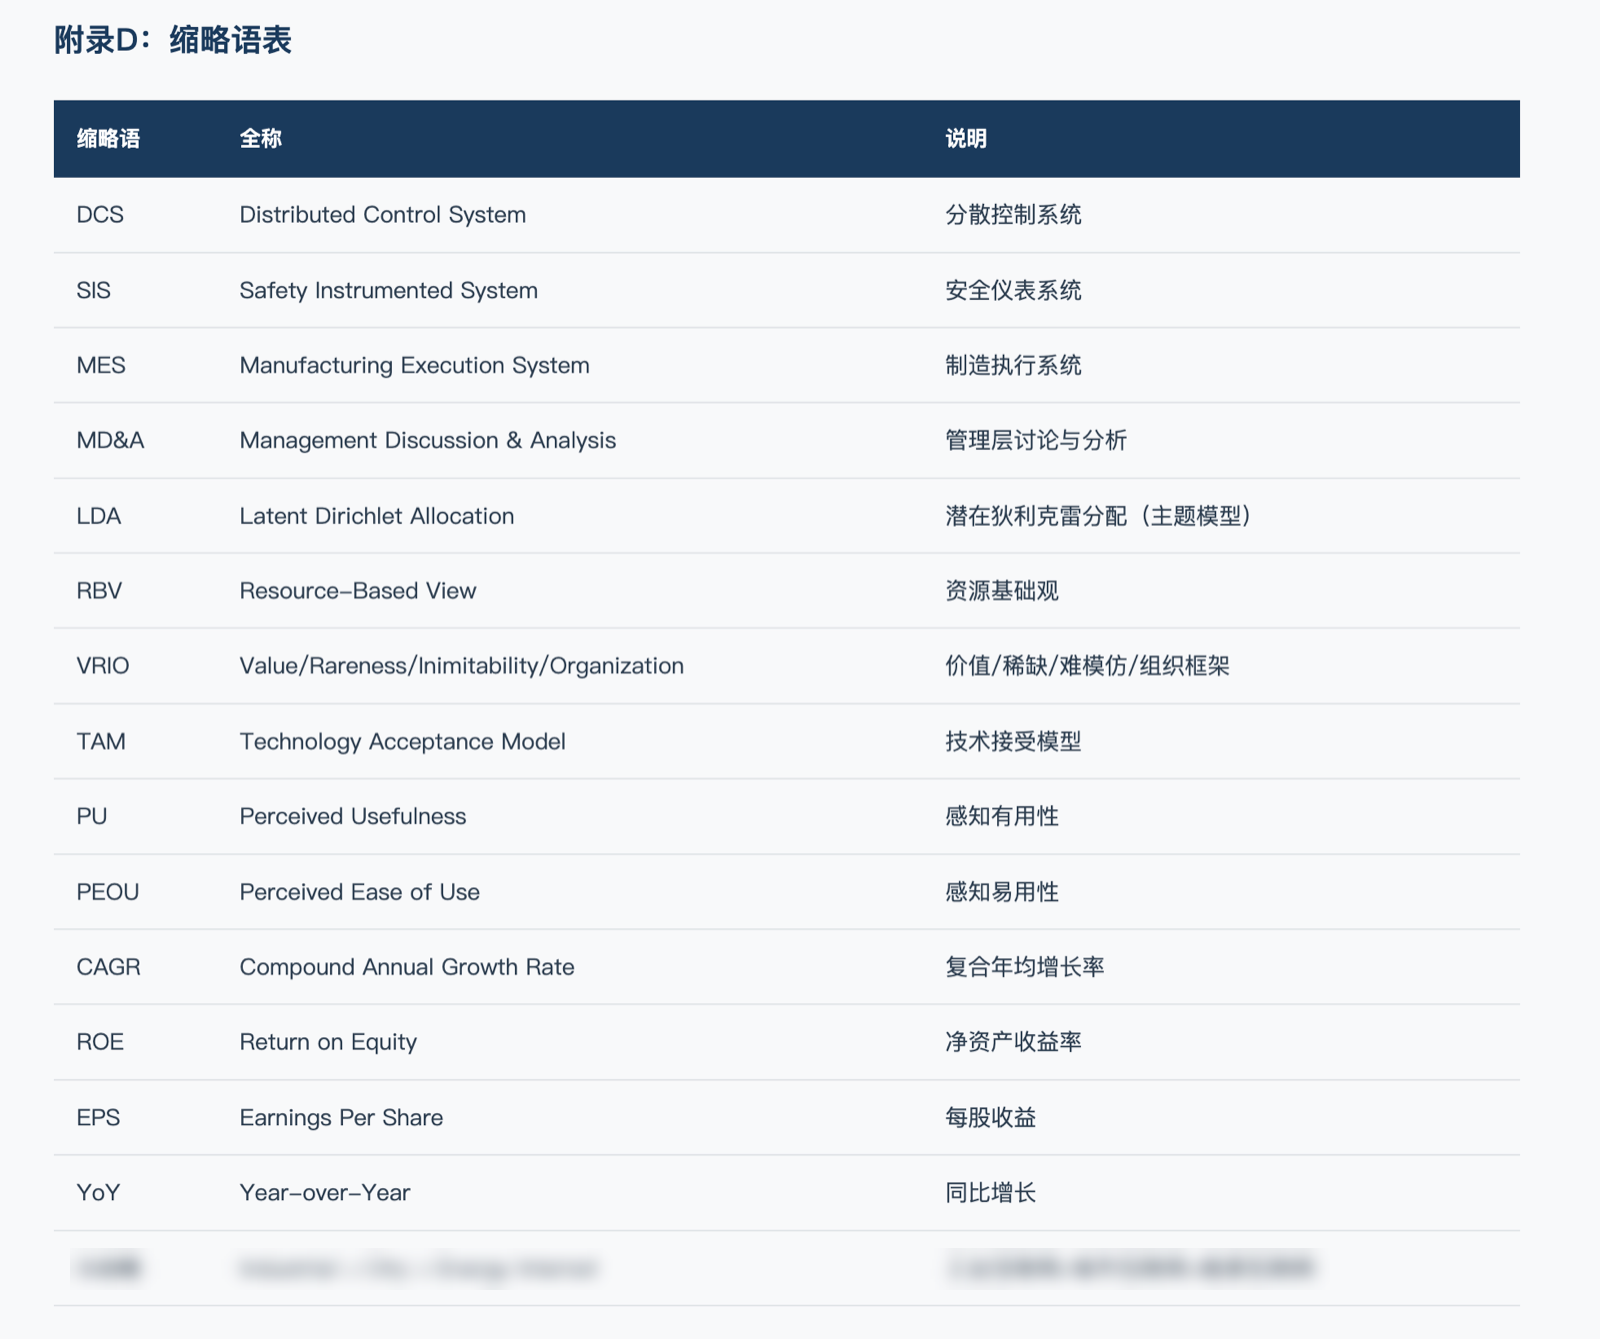This screenshot has width=1600, height=1339.
Task: Click the cell 复合年均增长率
Action: 1025,967
